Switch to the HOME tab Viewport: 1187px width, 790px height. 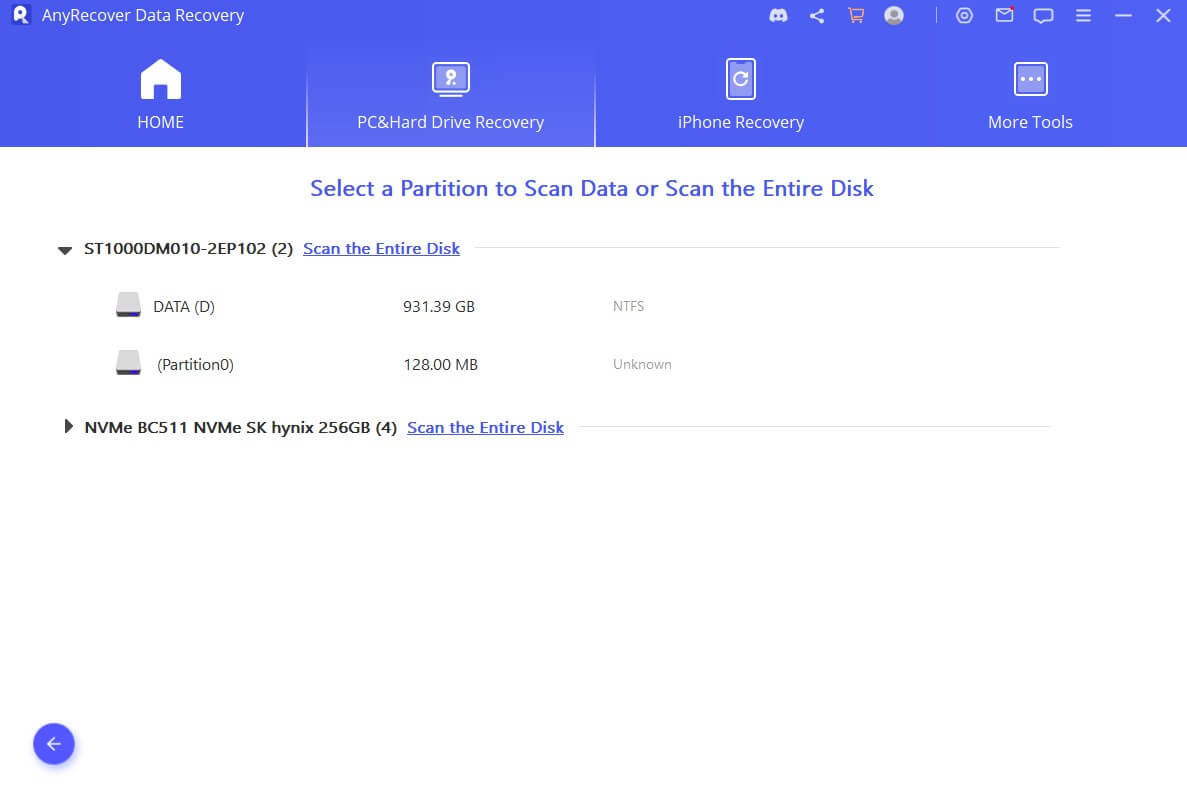(160, 96)
